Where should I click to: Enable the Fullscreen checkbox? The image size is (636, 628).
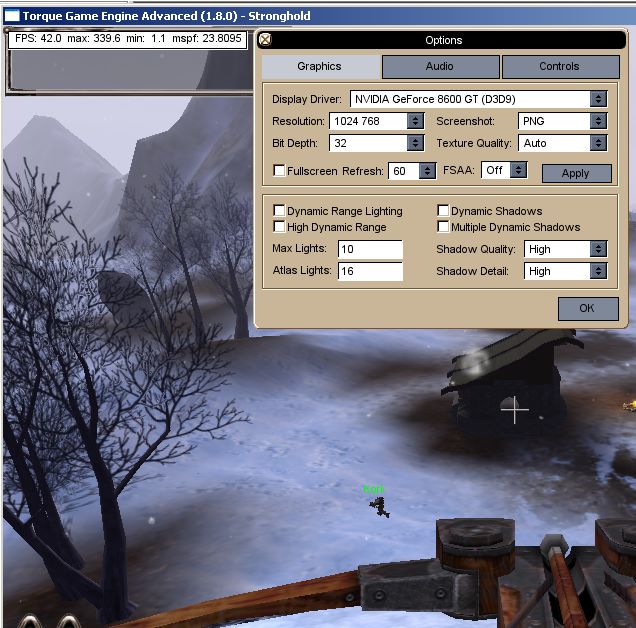(x=279, y=170)
